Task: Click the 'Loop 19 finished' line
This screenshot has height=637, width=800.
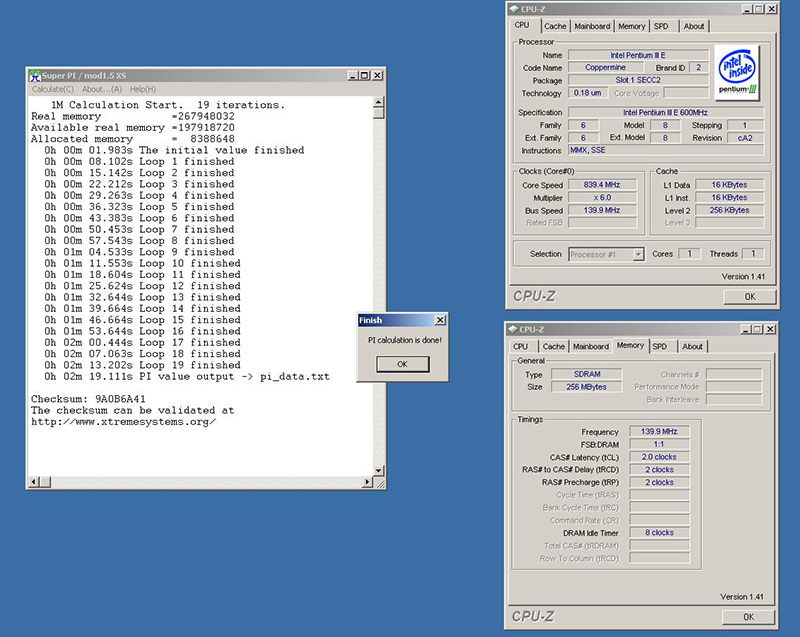Action: pos(142,365)
